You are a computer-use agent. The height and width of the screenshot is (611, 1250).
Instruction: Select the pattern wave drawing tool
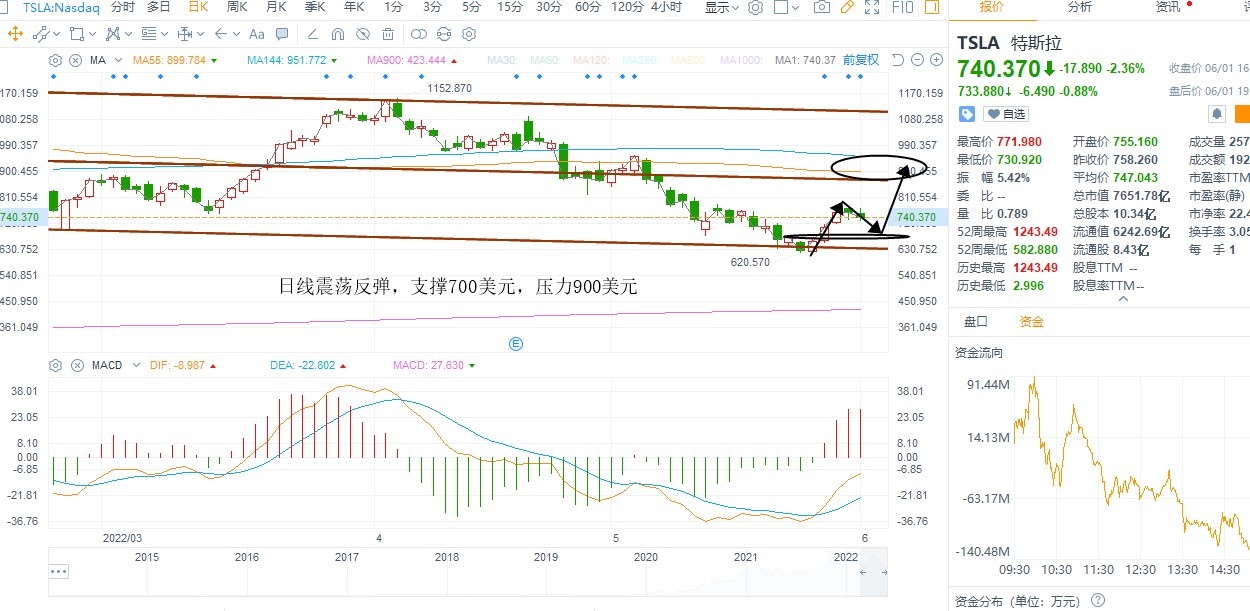[113, 34]
